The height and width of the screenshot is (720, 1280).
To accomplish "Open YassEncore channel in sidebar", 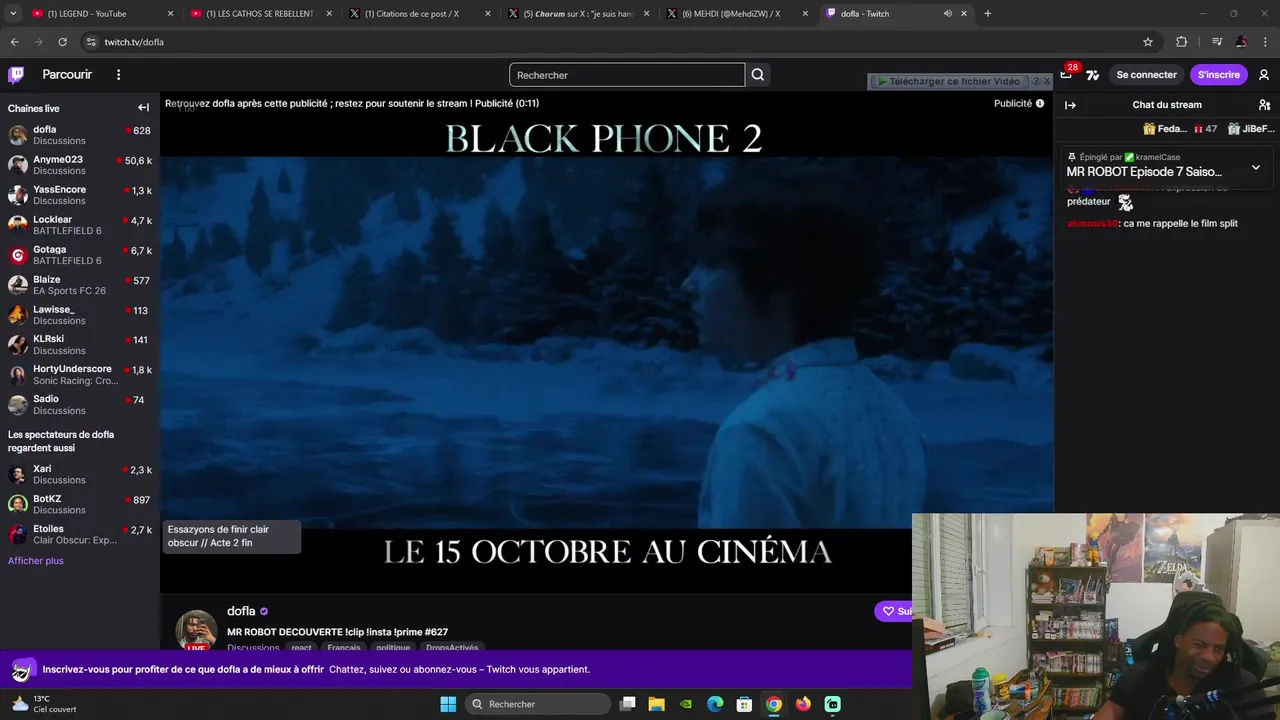I will pos(80,195).
